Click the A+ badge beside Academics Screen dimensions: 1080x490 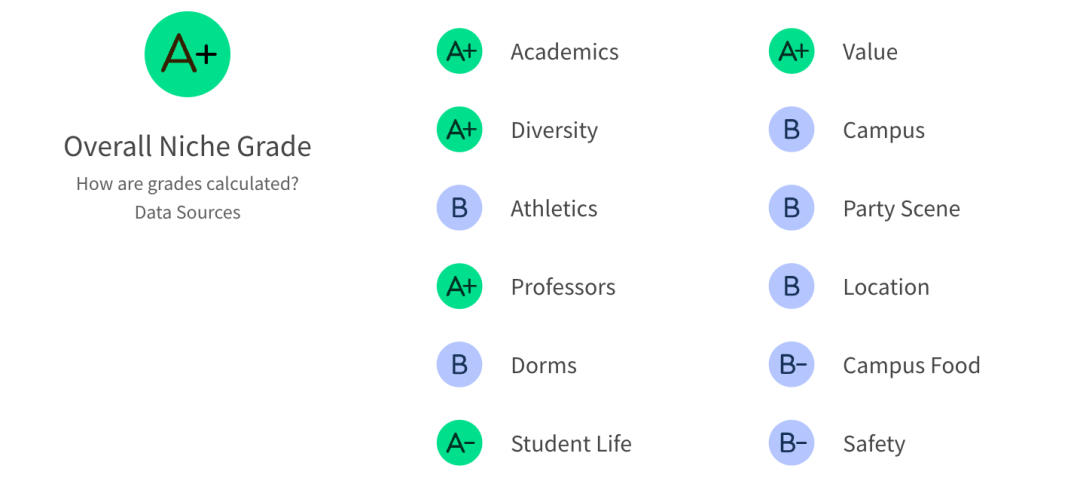coord(459,52)
